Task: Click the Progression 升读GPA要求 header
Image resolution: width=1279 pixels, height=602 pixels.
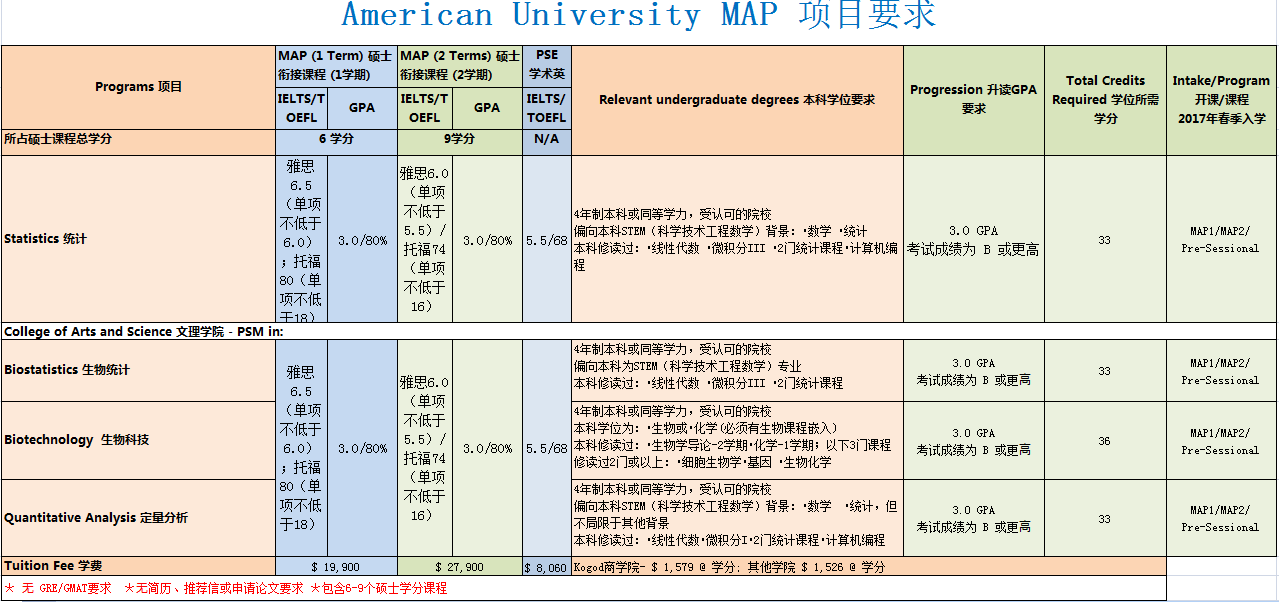Action: pos(973,99)
